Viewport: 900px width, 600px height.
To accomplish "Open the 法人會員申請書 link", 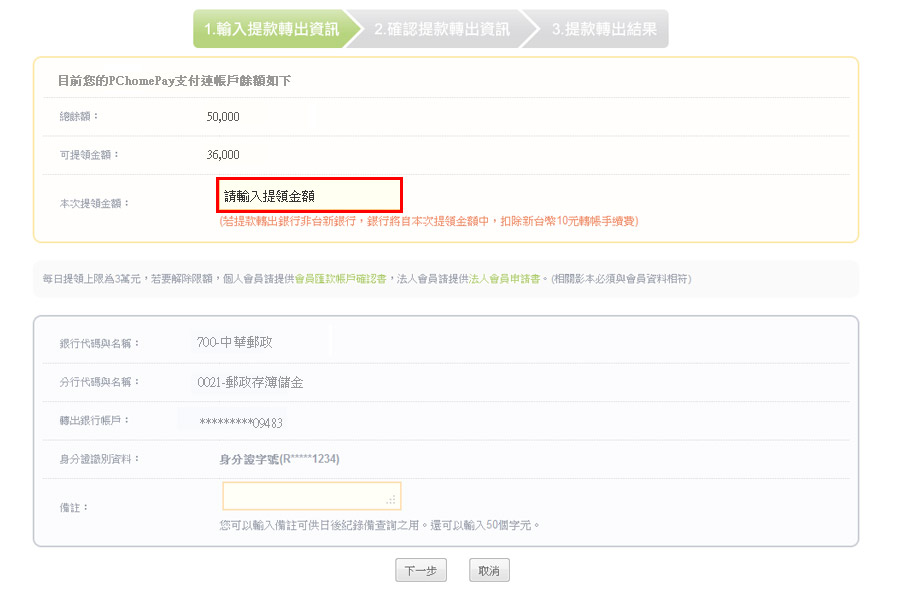I will [x=504, y=278].
